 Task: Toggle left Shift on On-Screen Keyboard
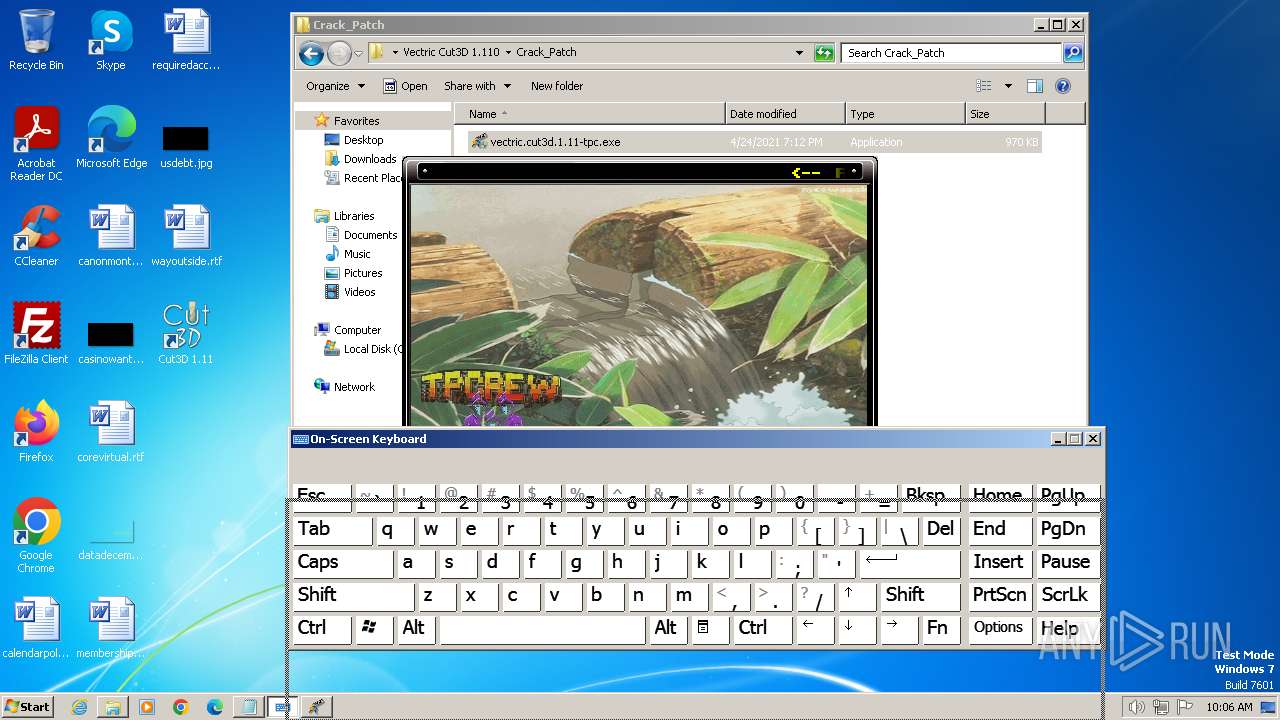(353, 596)
